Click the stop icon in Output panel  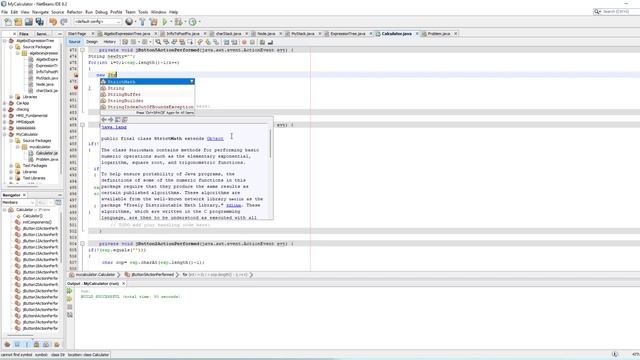click(x=70, y=307)
